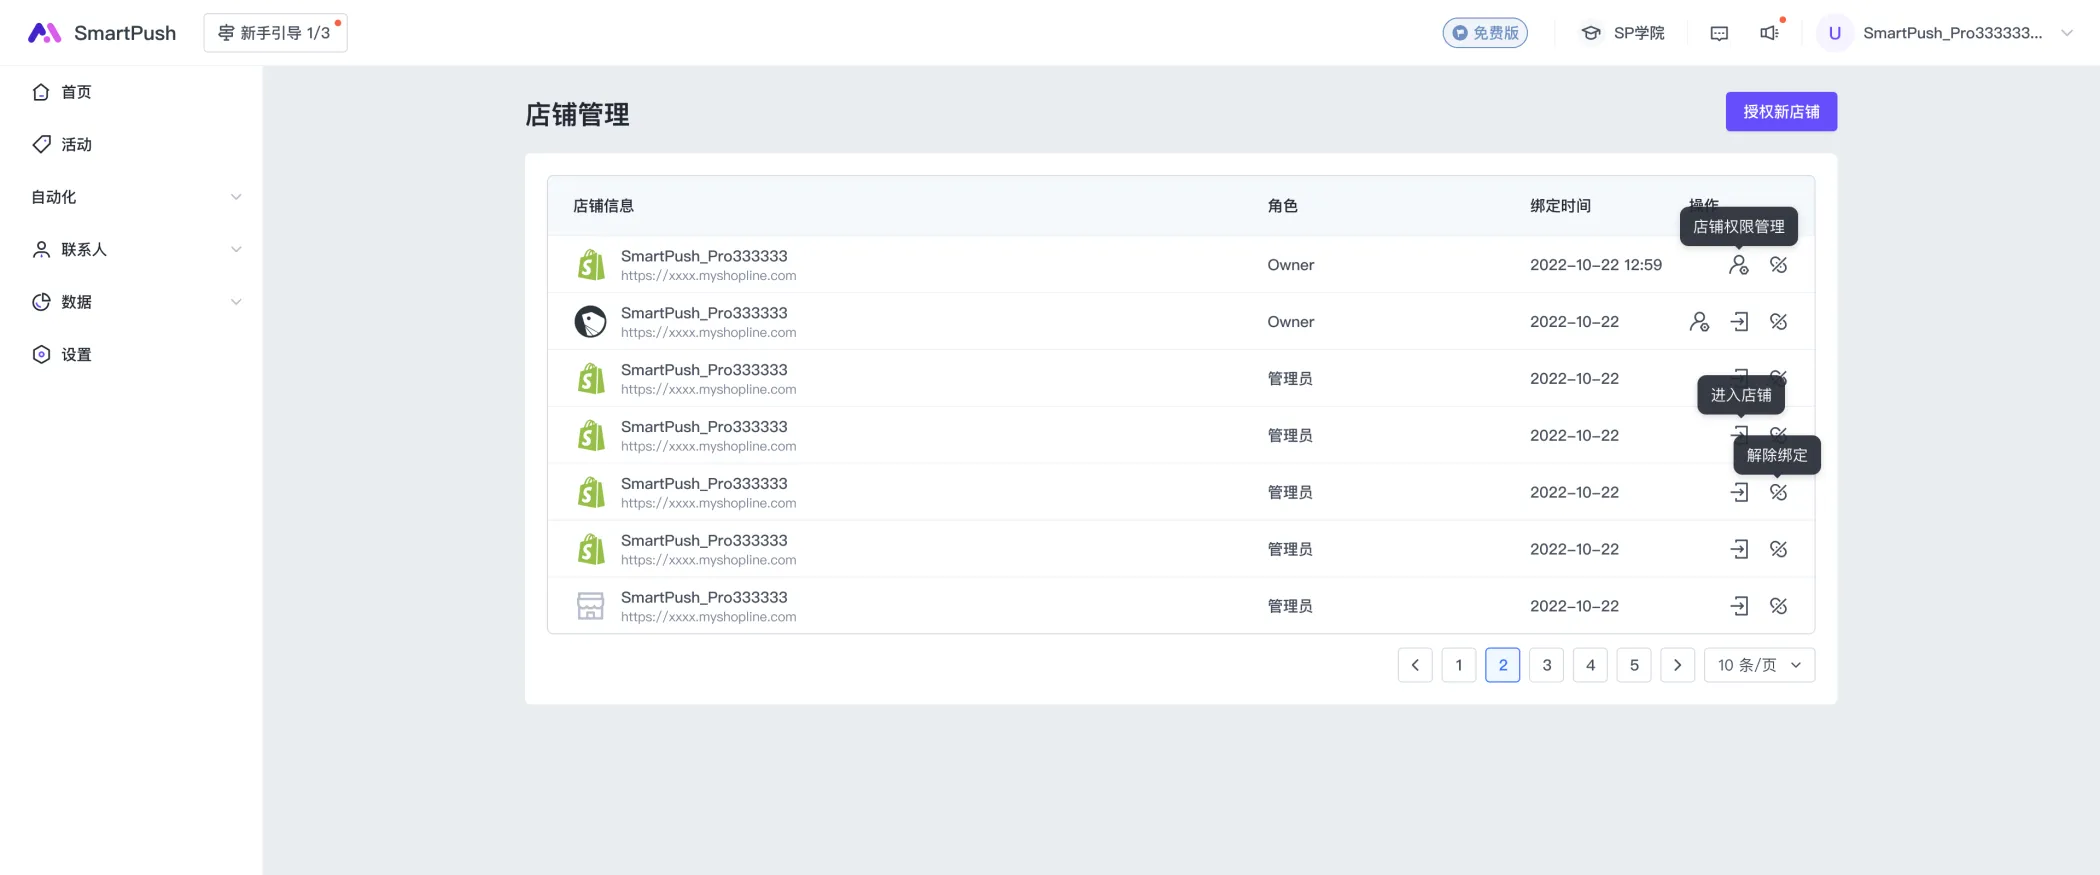Viewport: 2100px width, 875px height.
Task: Click the 授权新店铺 button
Action: click(1781, 112)
